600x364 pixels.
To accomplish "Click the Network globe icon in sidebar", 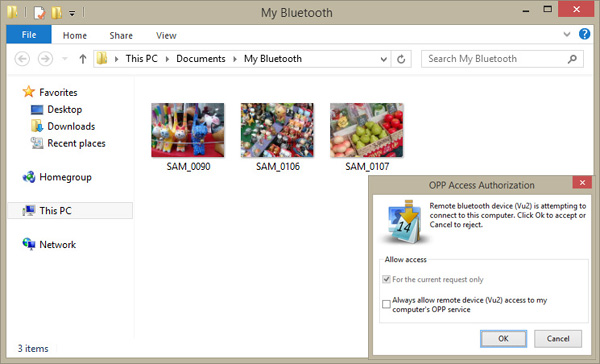I will pos(29,244).
